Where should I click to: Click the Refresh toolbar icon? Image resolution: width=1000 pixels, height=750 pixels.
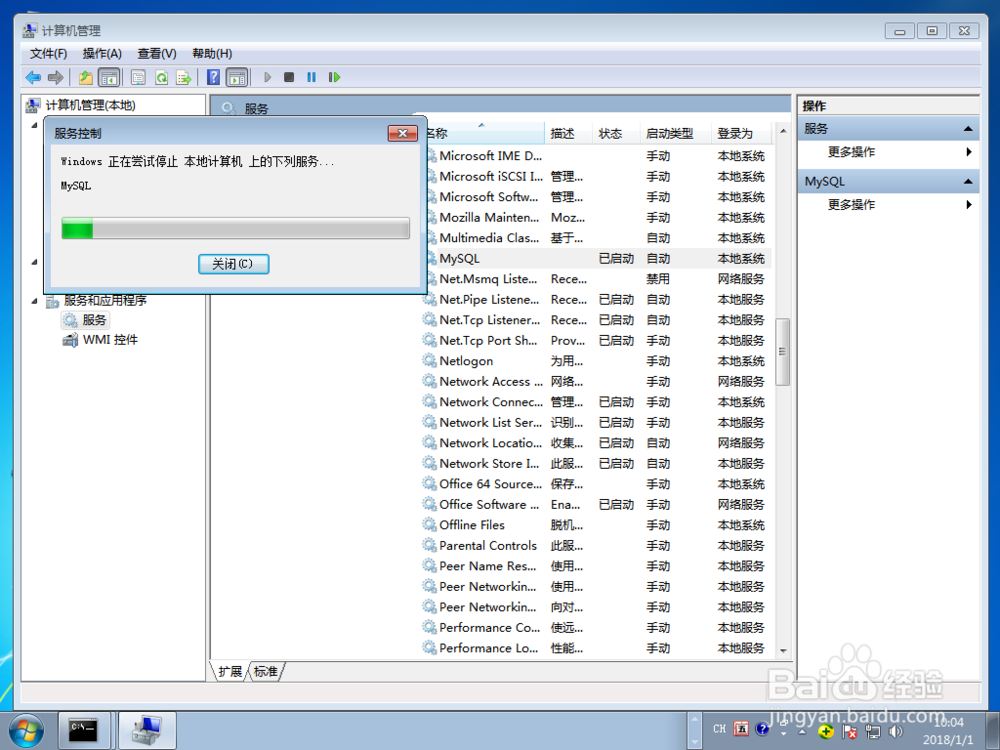pyautogui.click(x=161, y=77)
